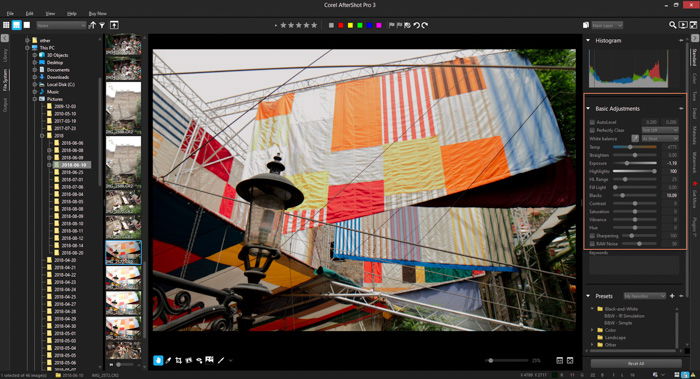The width and height of the screenshot is (700, 379).
Task: Select the Crop tool
Action: [x=179, y=360]
